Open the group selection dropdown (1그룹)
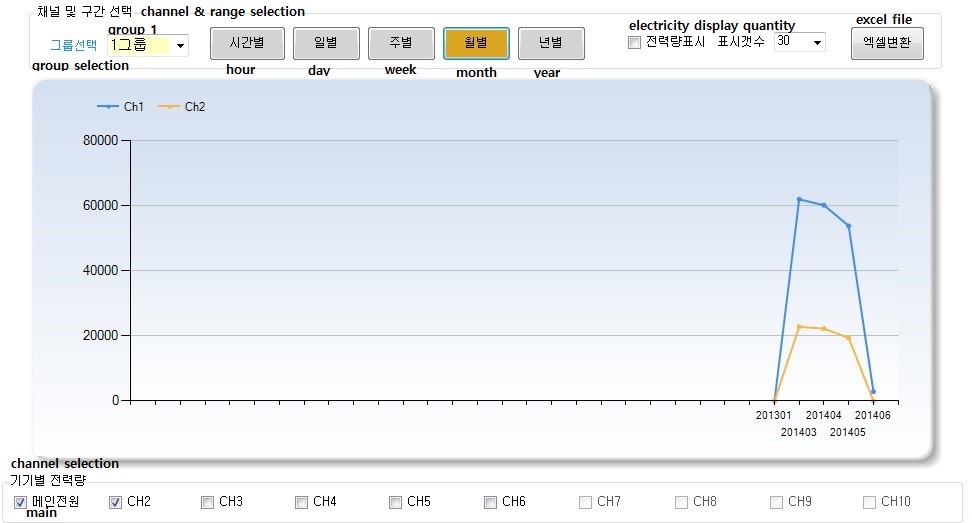 (180, 45)
